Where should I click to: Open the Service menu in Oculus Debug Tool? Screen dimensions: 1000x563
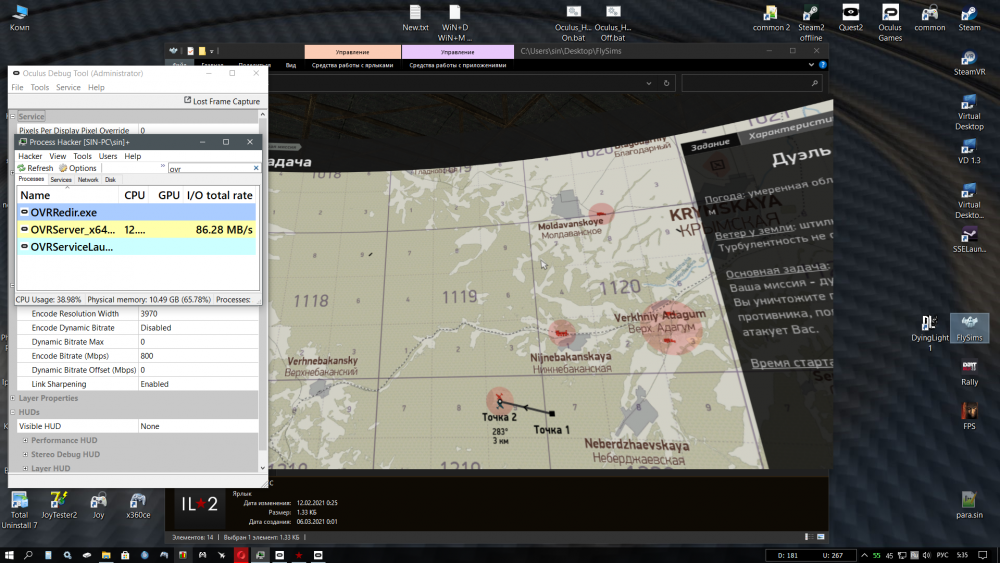click(x=68, y=87)
